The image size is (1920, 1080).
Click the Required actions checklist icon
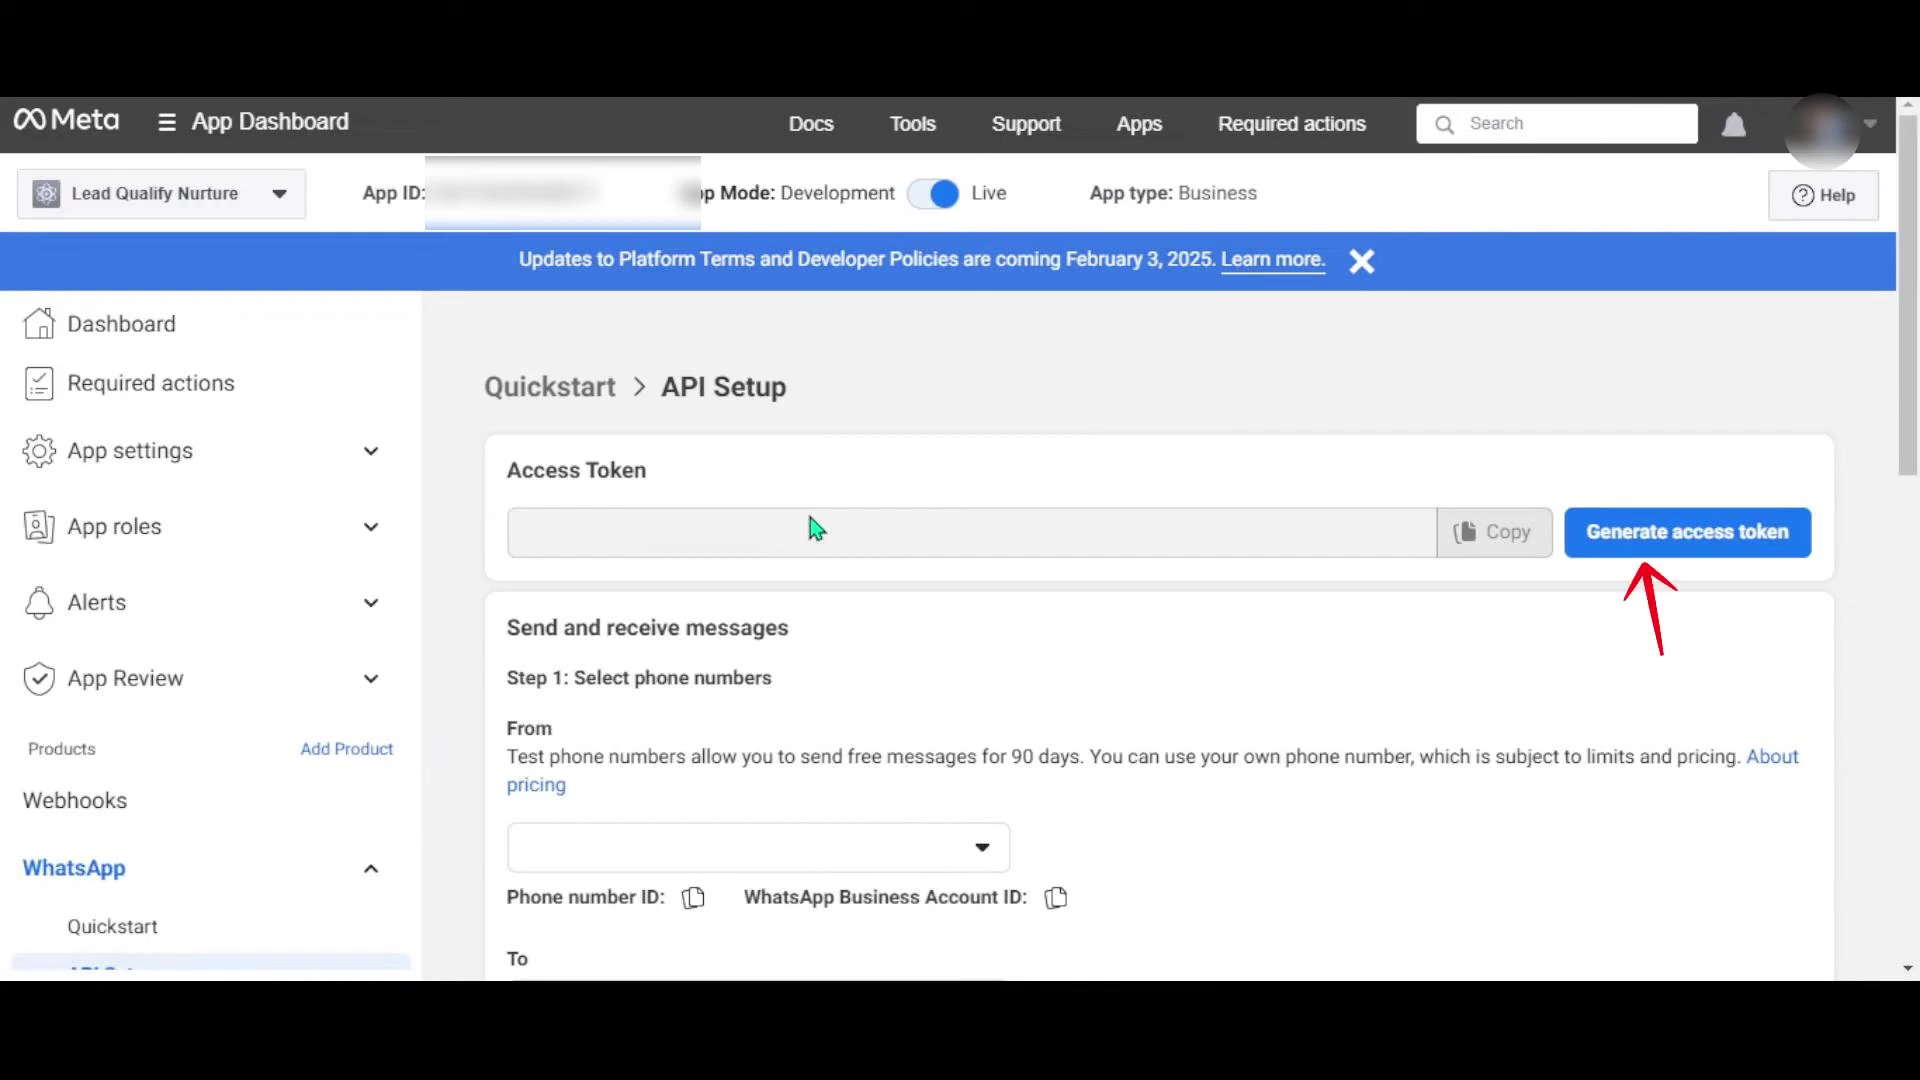pos(39,384)
